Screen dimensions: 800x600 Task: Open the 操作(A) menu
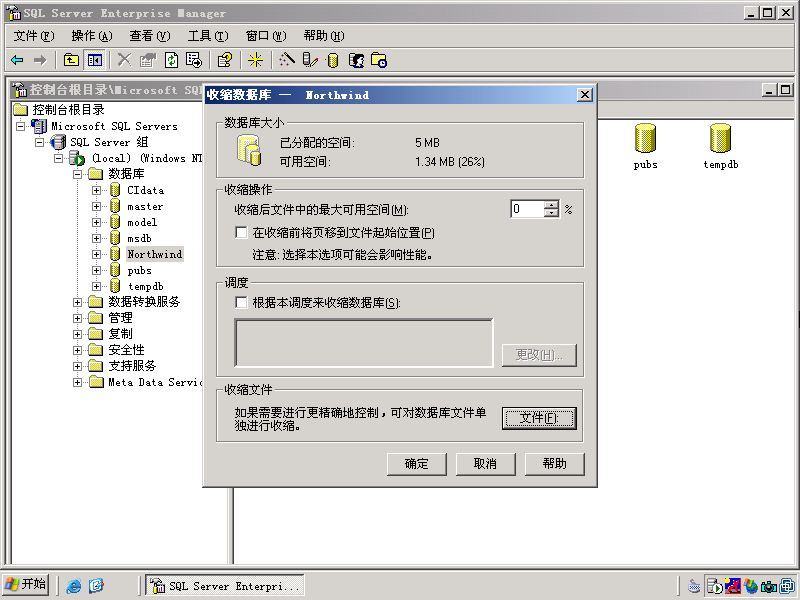(92, 36)
